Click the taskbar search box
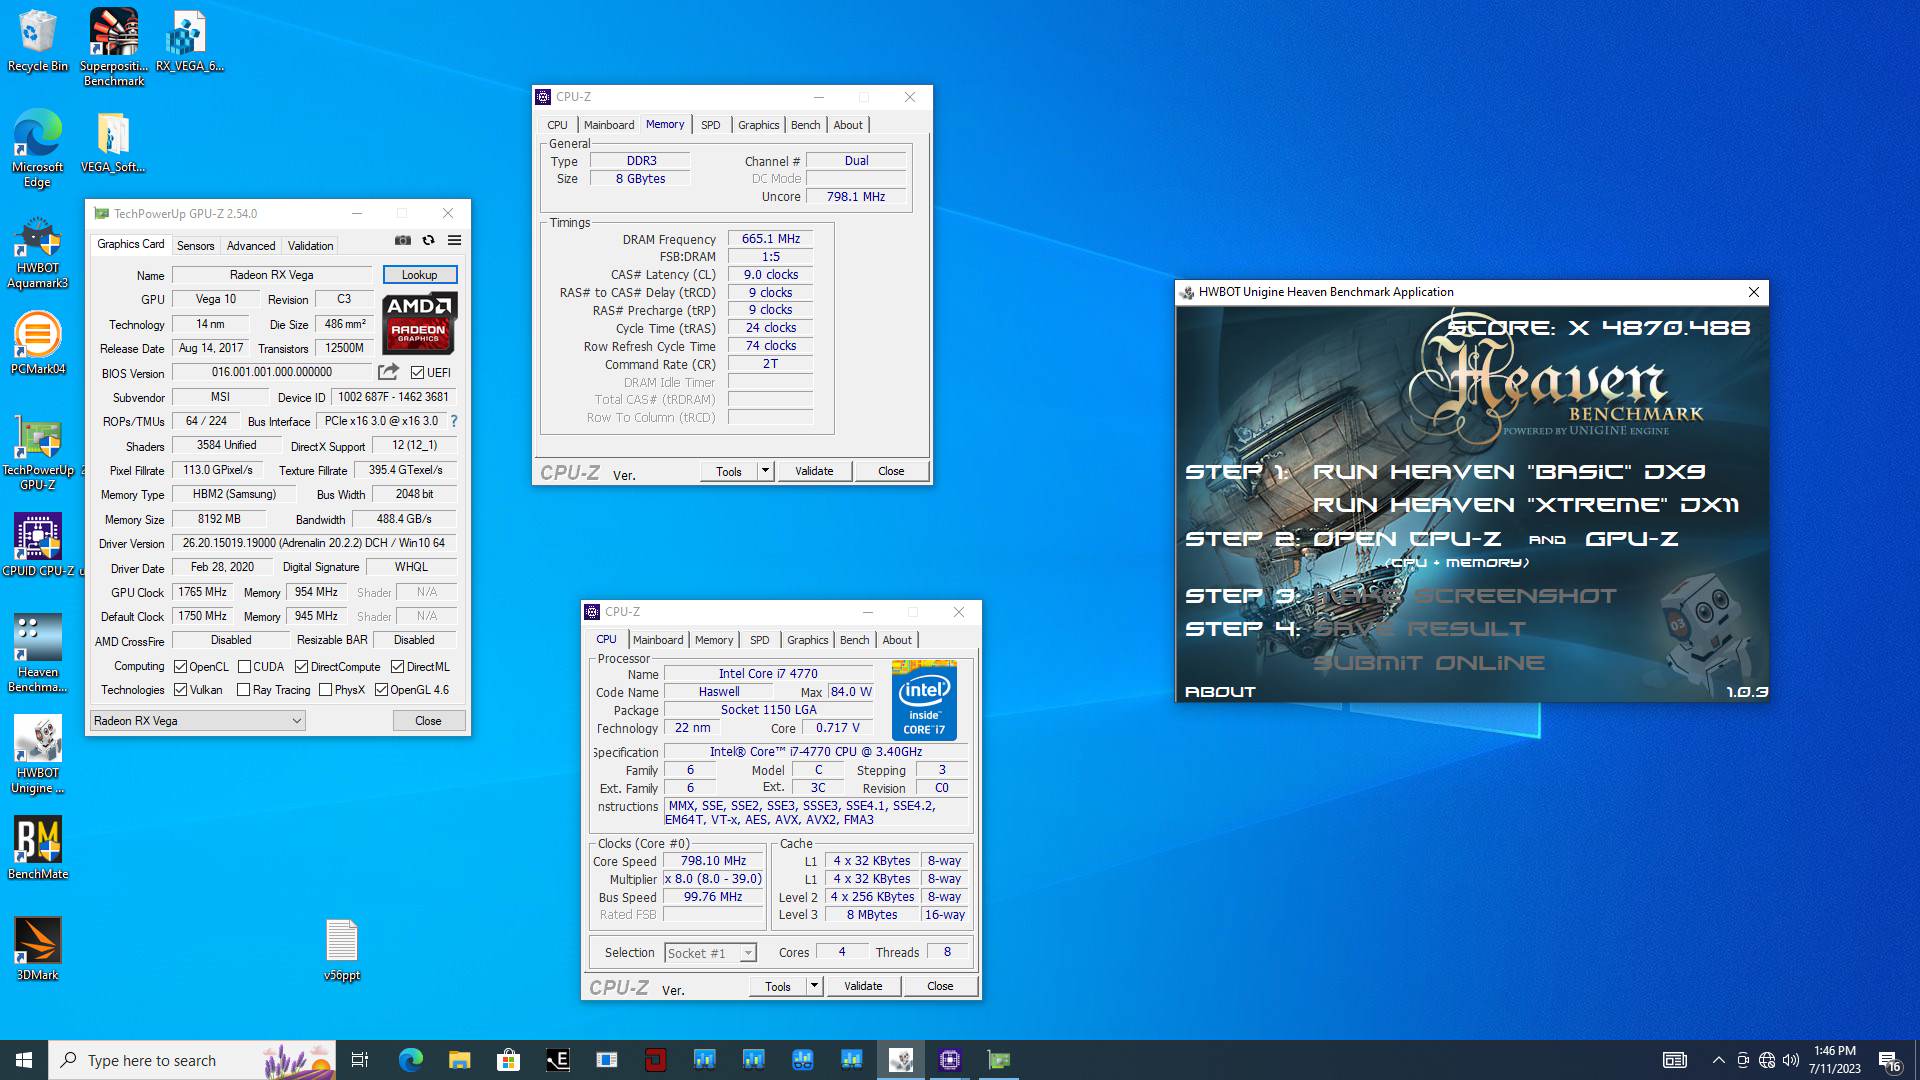 [x=192, y=1060]
